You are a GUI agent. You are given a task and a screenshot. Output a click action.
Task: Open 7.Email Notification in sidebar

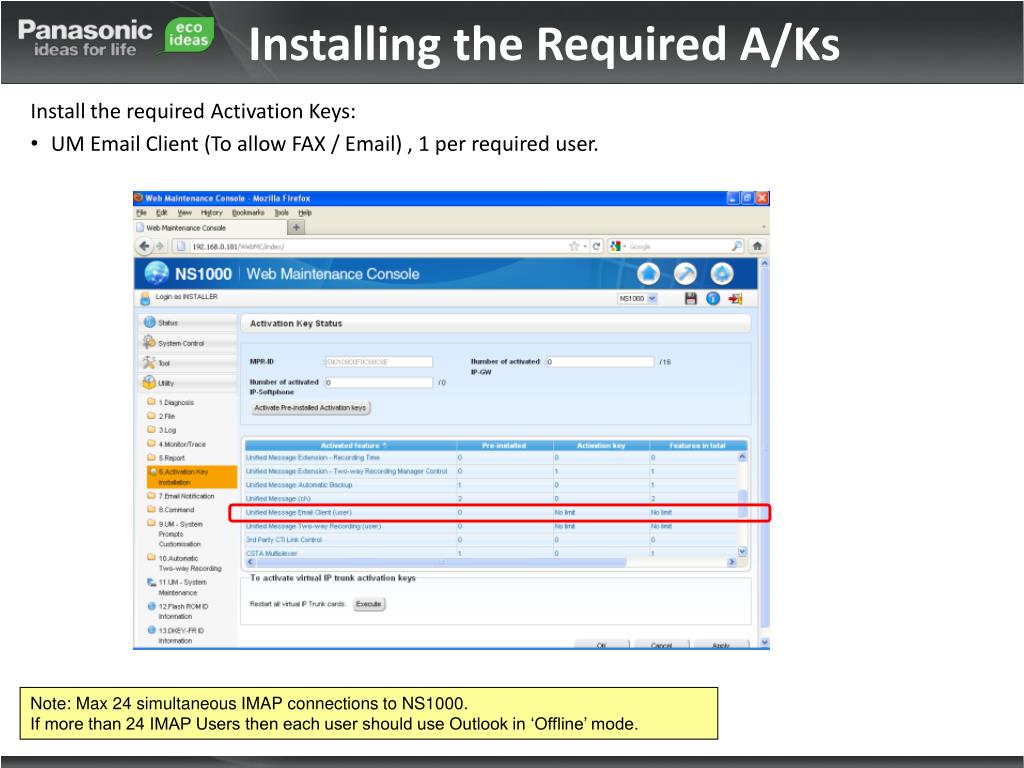click(x=182, y=496)
